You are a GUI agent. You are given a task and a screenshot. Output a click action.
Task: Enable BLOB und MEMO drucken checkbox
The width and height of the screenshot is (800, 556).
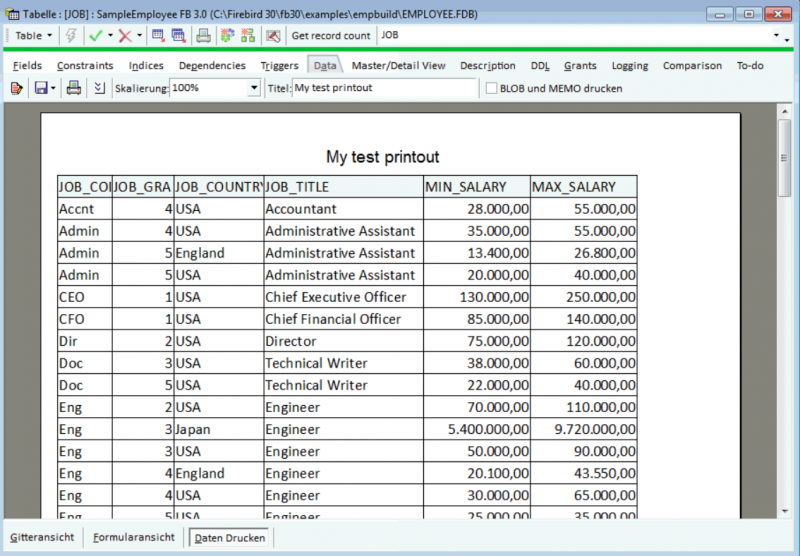click(x=491, y=88)
